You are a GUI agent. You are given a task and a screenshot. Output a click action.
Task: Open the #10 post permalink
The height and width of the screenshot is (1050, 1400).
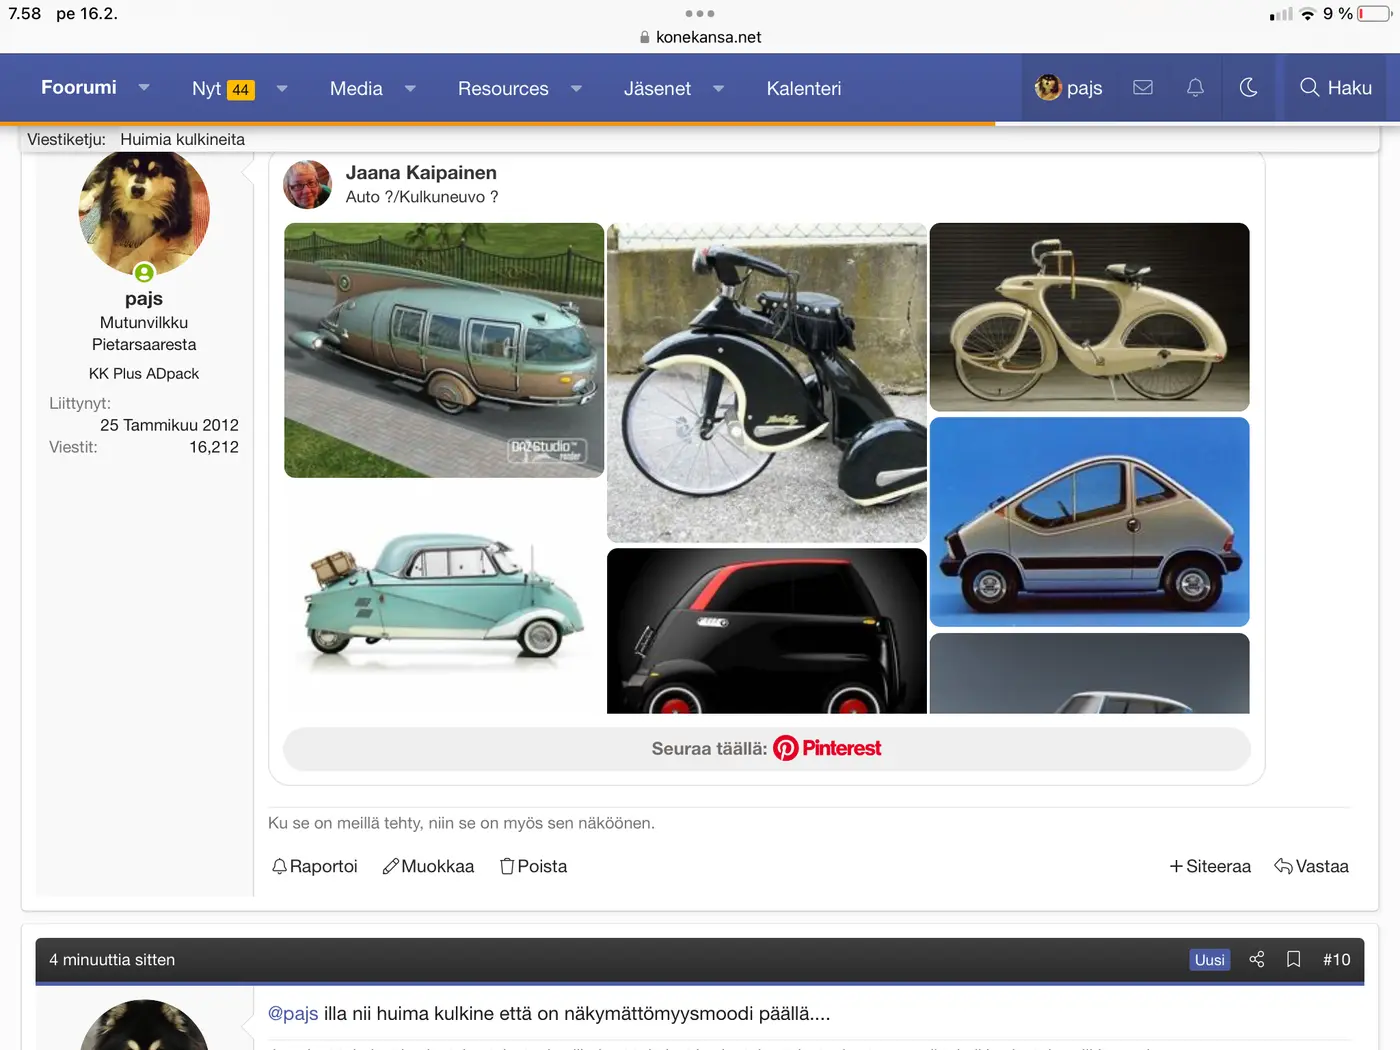[x=1336, y=959]
